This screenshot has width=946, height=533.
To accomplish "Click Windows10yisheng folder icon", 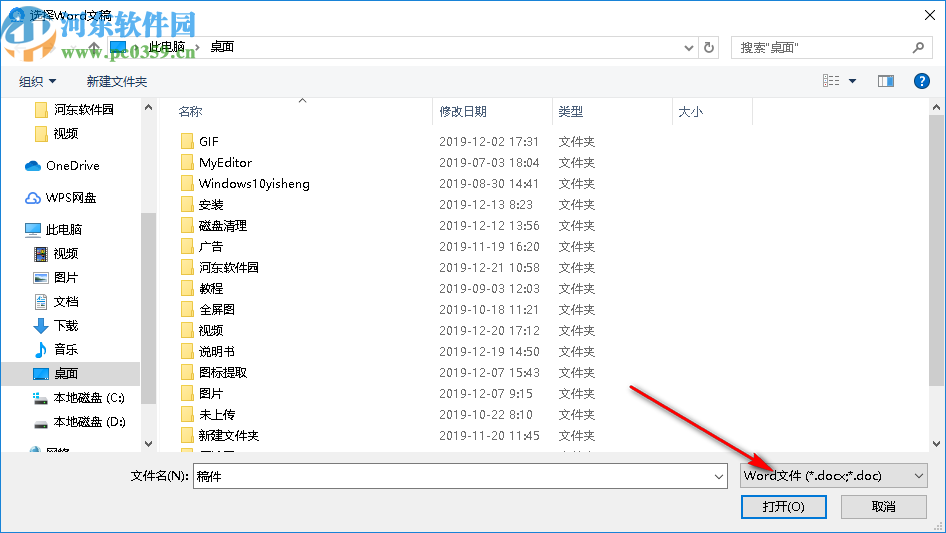I will 187,184.
